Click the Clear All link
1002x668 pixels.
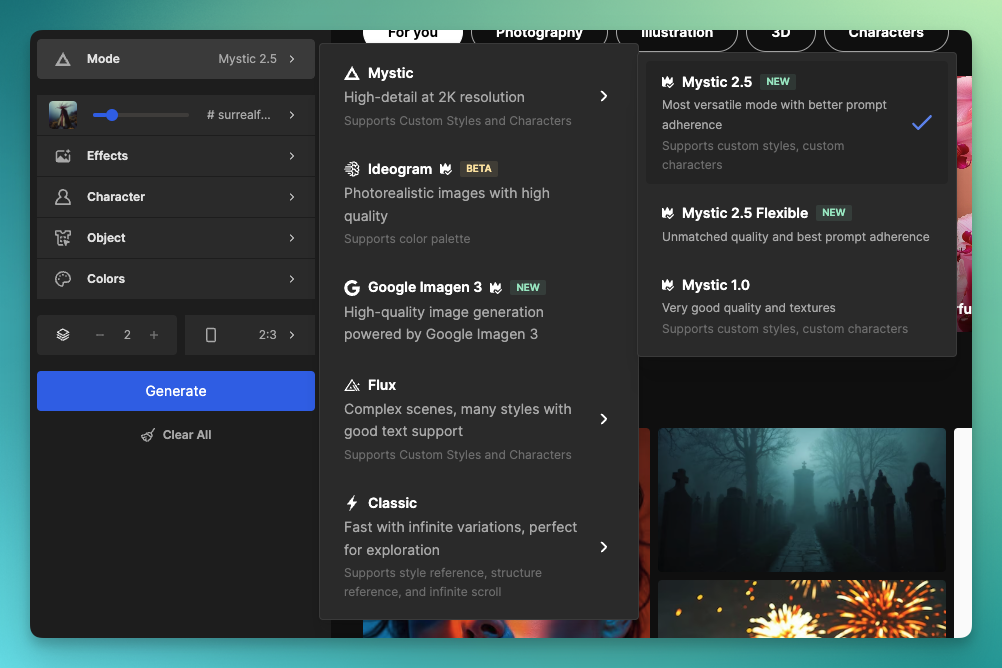pos(176,435)
